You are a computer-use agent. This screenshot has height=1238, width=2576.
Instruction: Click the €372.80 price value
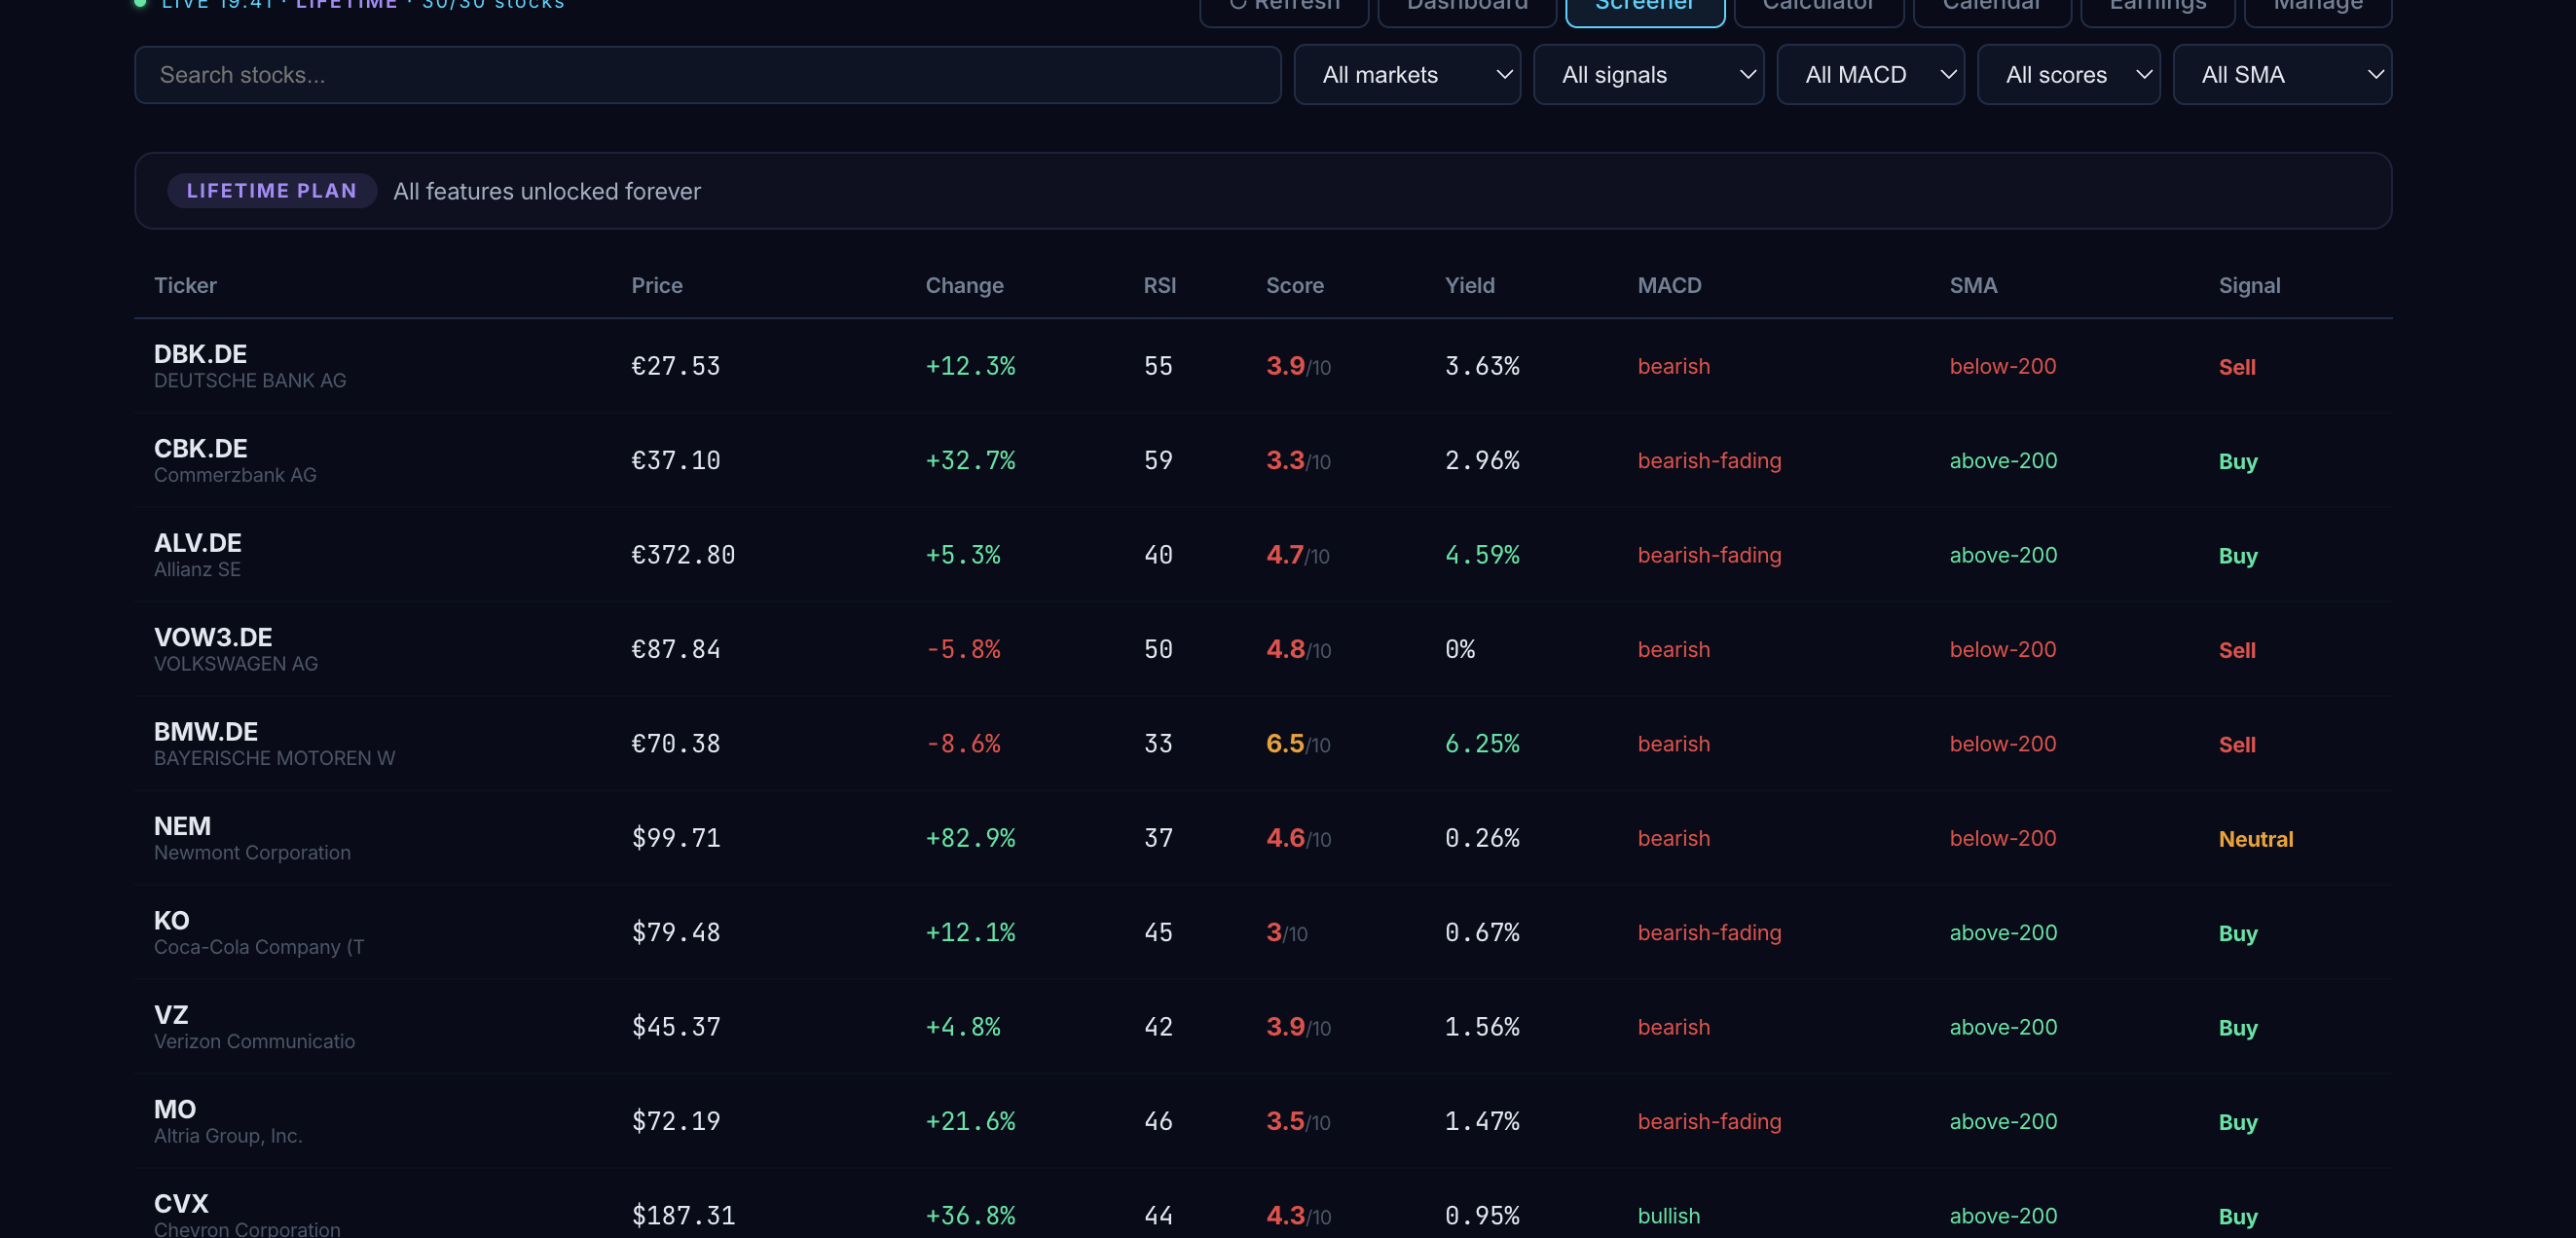click(x=683, y=555)
